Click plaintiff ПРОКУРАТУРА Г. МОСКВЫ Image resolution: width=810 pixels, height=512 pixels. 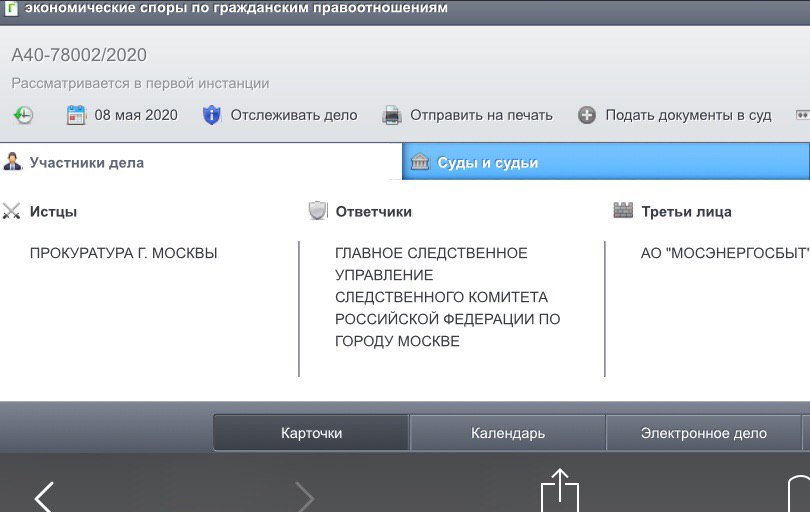pos(123,253)
